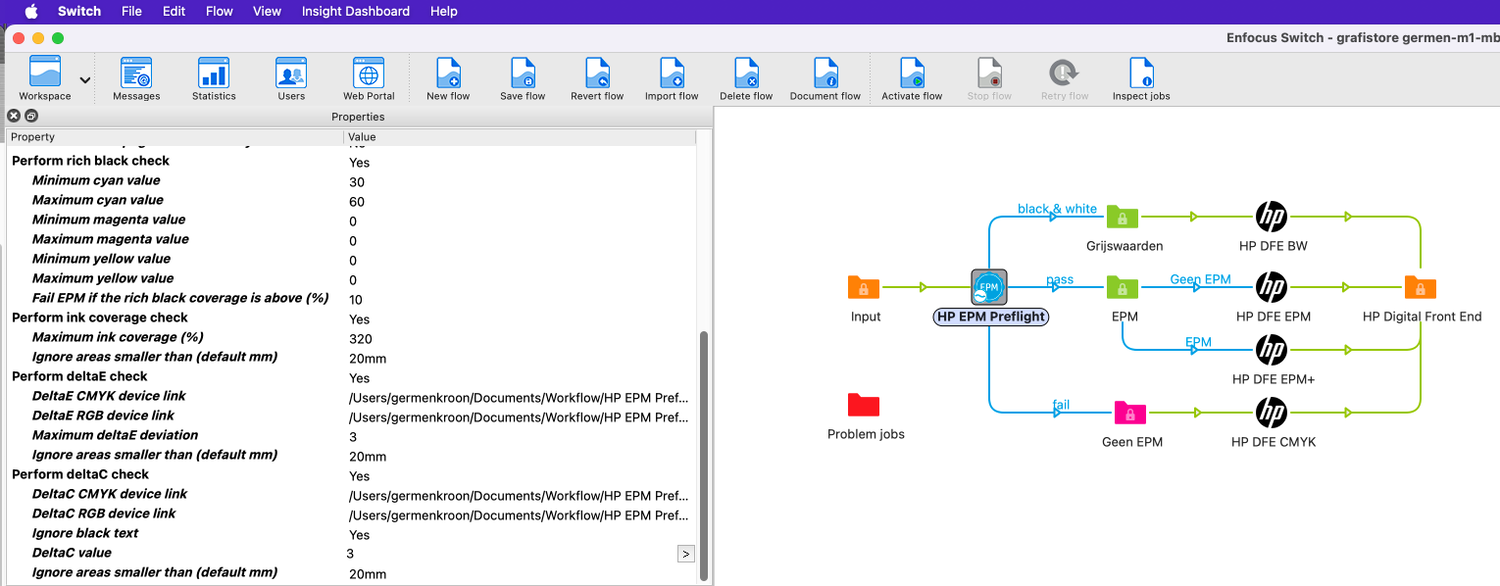Click the Maximum cyan value 60
The height and width of the screenshot is (586, 1500).
coord(357,201)
